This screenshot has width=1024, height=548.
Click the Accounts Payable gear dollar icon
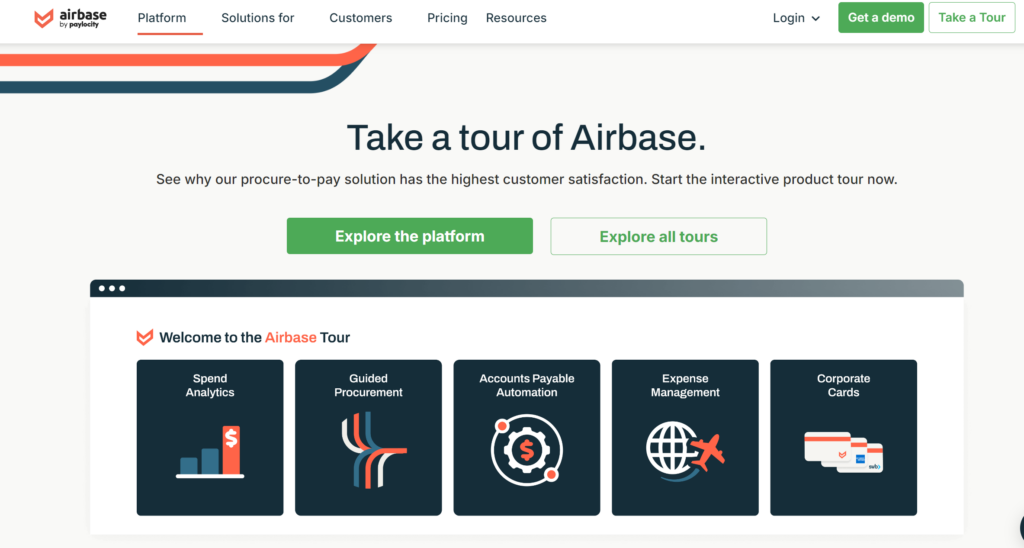[526, 451]
